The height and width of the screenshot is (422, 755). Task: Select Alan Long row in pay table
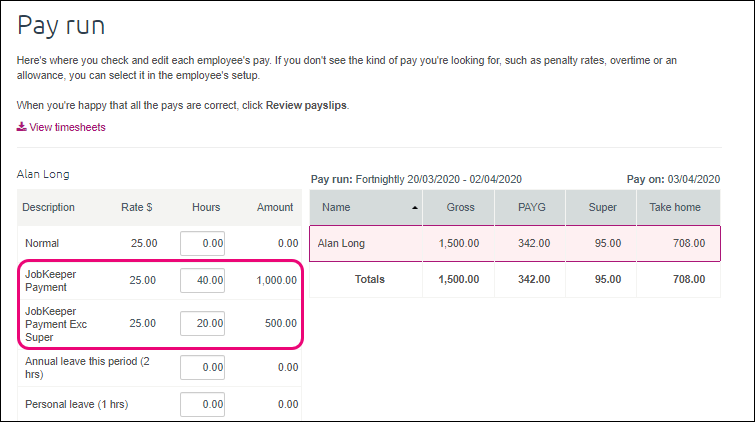coord(343,243)
